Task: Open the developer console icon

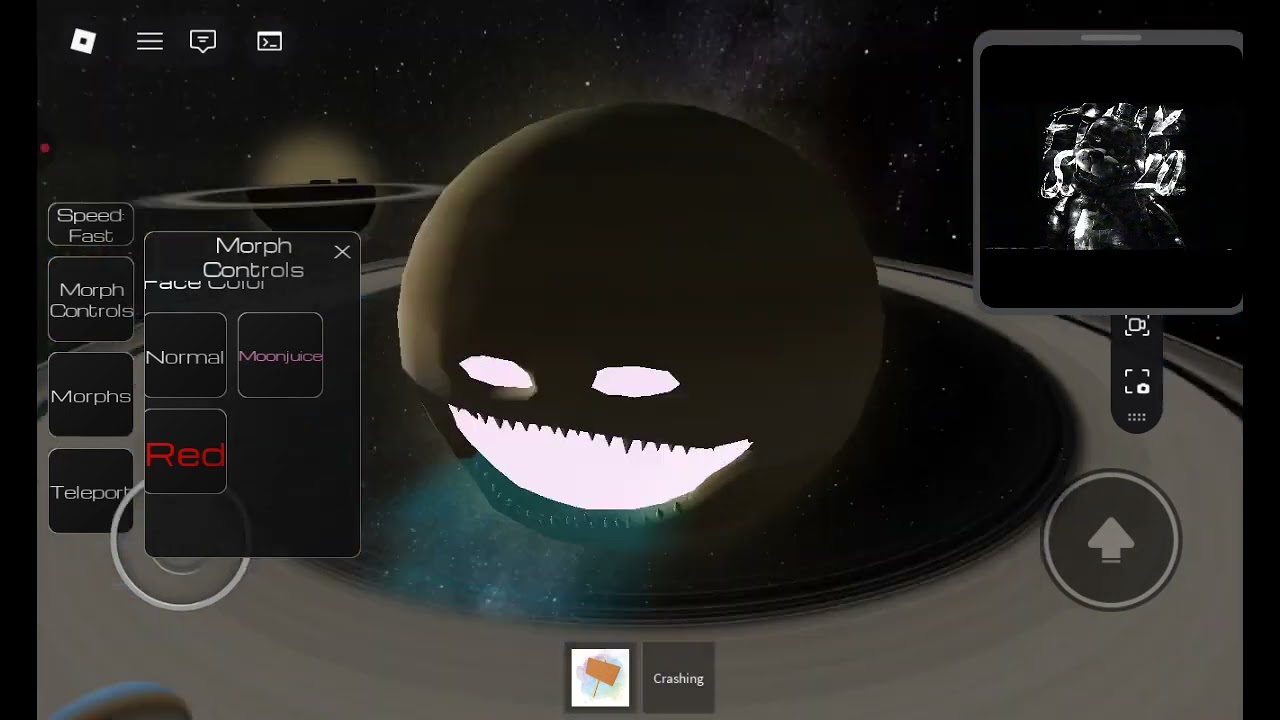Action: tap(269, 41)
